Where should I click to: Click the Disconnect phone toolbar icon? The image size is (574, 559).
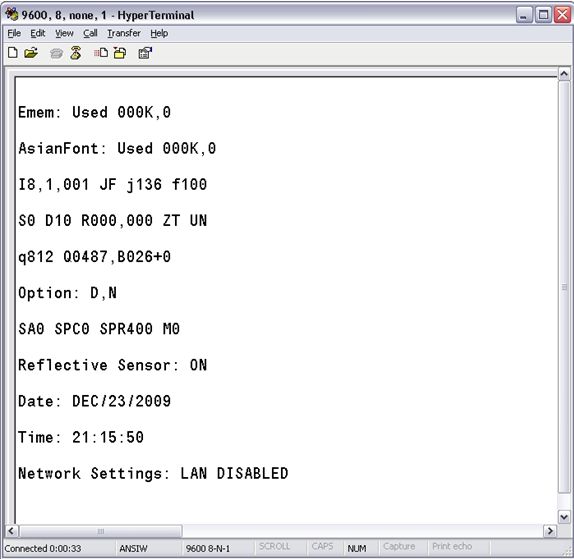coord(76,53)
